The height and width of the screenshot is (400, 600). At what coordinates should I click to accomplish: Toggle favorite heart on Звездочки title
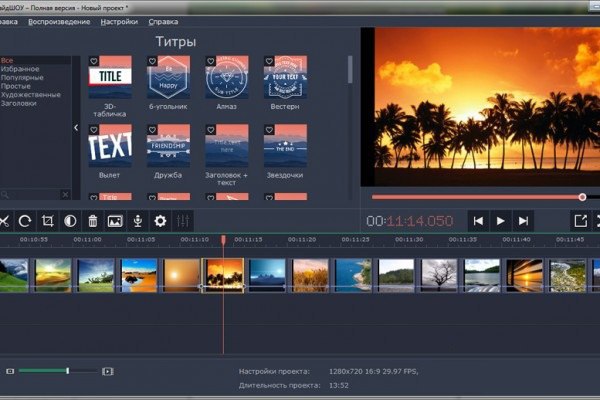[x=269, y=130]
